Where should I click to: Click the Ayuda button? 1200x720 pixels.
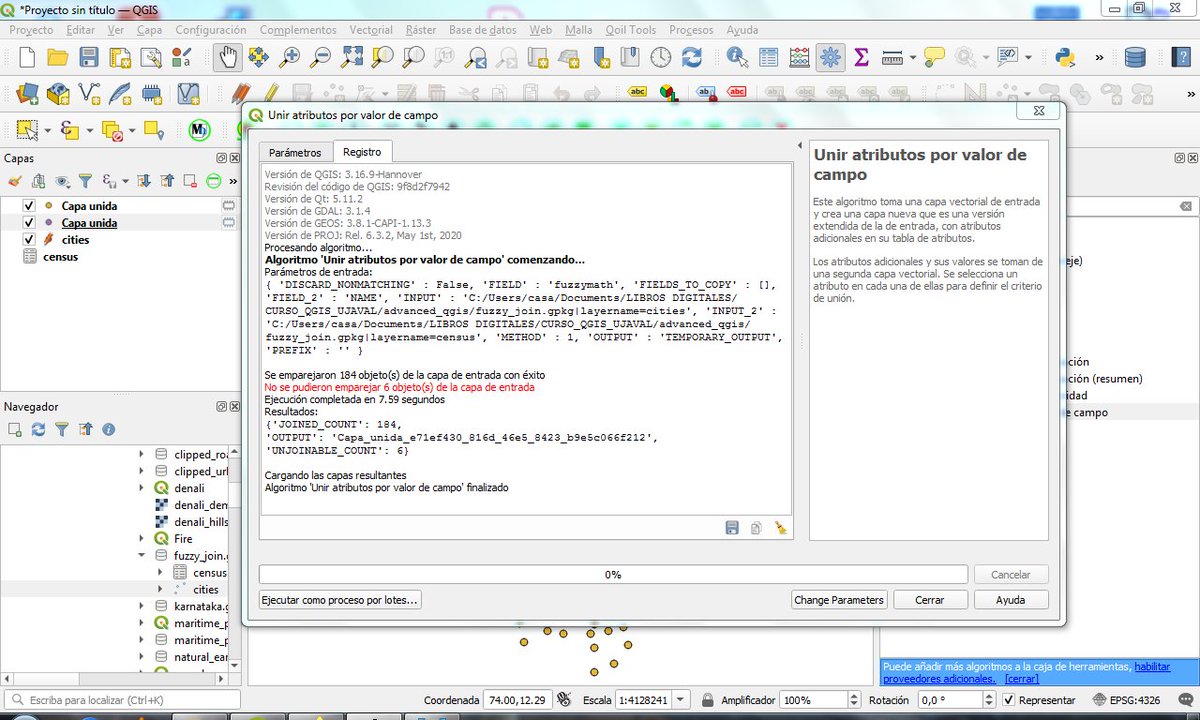click(x=1010, y=600)
